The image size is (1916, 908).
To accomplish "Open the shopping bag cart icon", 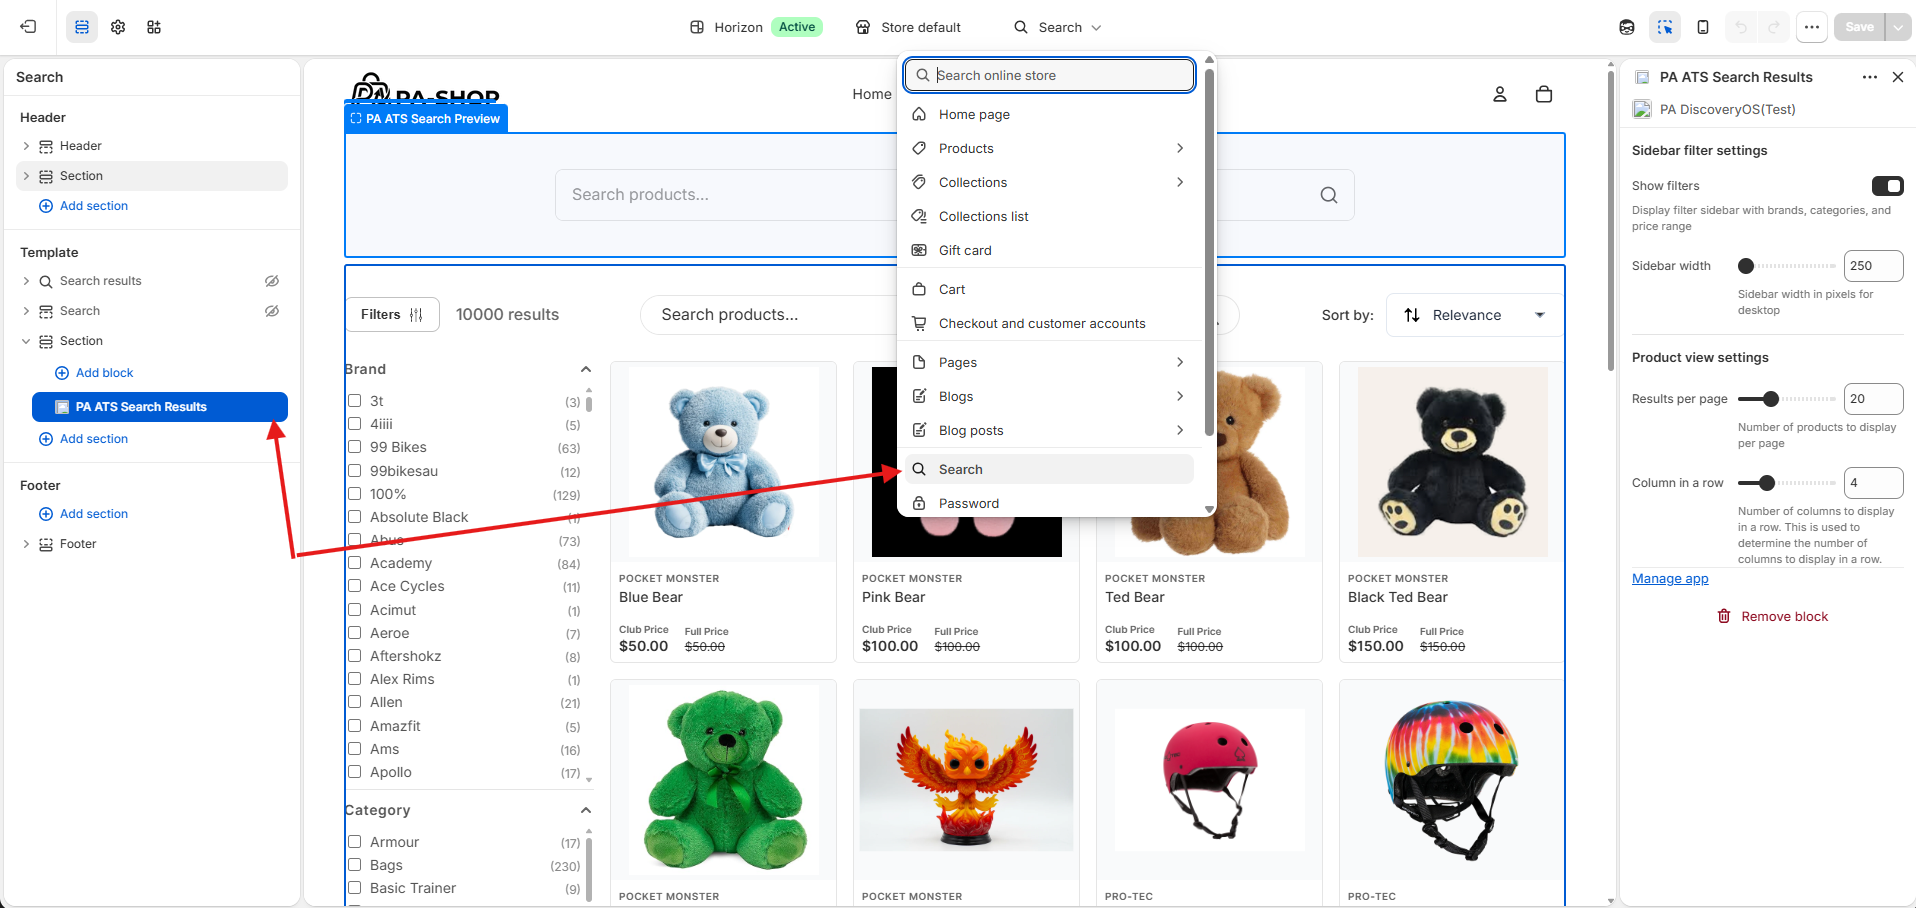I will point(1544,94).
